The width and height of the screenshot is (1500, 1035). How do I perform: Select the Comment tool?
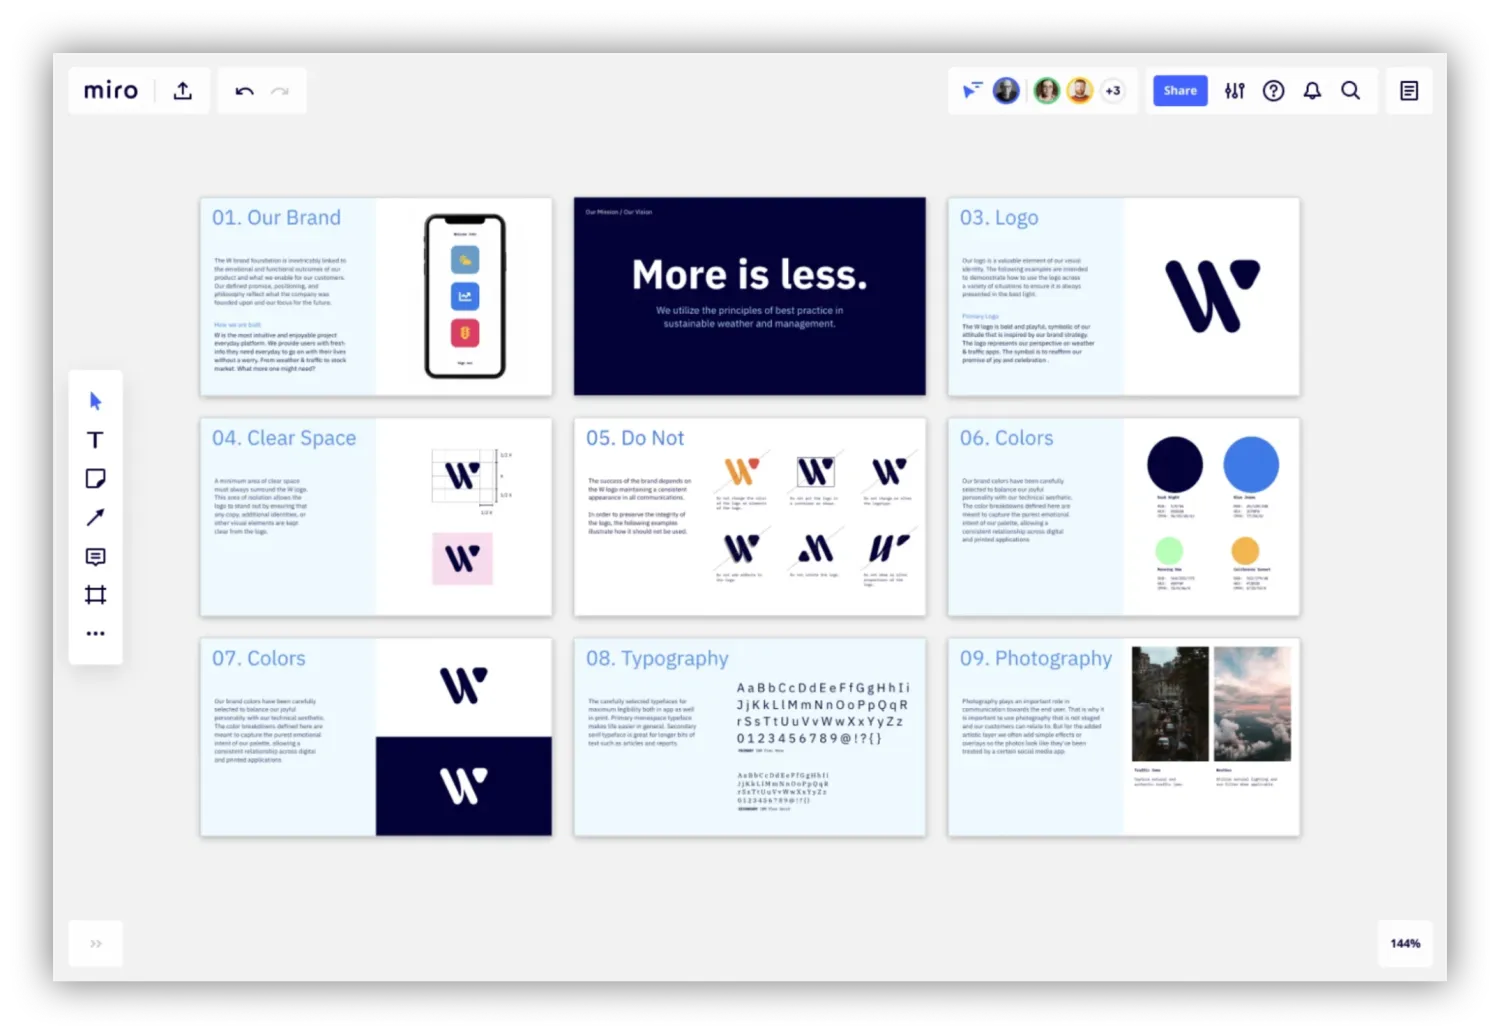tap(95, 556)
